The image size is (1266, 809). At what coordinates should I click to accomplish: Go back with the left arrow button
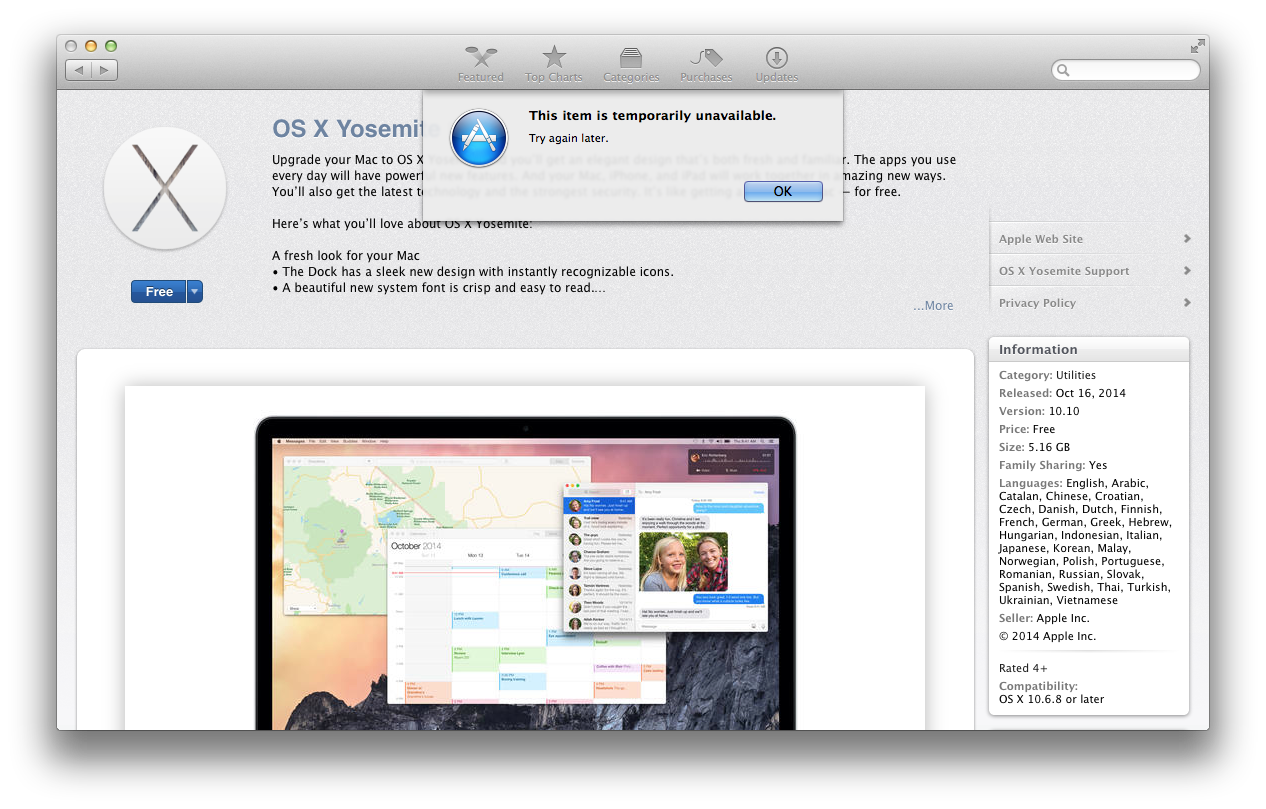(x=79, y=70)
